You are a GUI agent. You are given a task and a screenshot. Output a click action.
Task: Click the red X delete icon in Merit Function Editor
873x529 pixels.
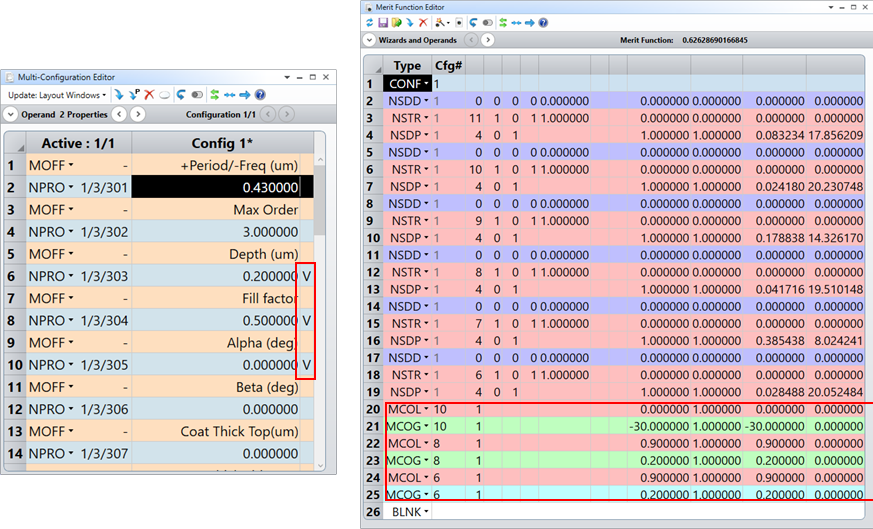423,22
